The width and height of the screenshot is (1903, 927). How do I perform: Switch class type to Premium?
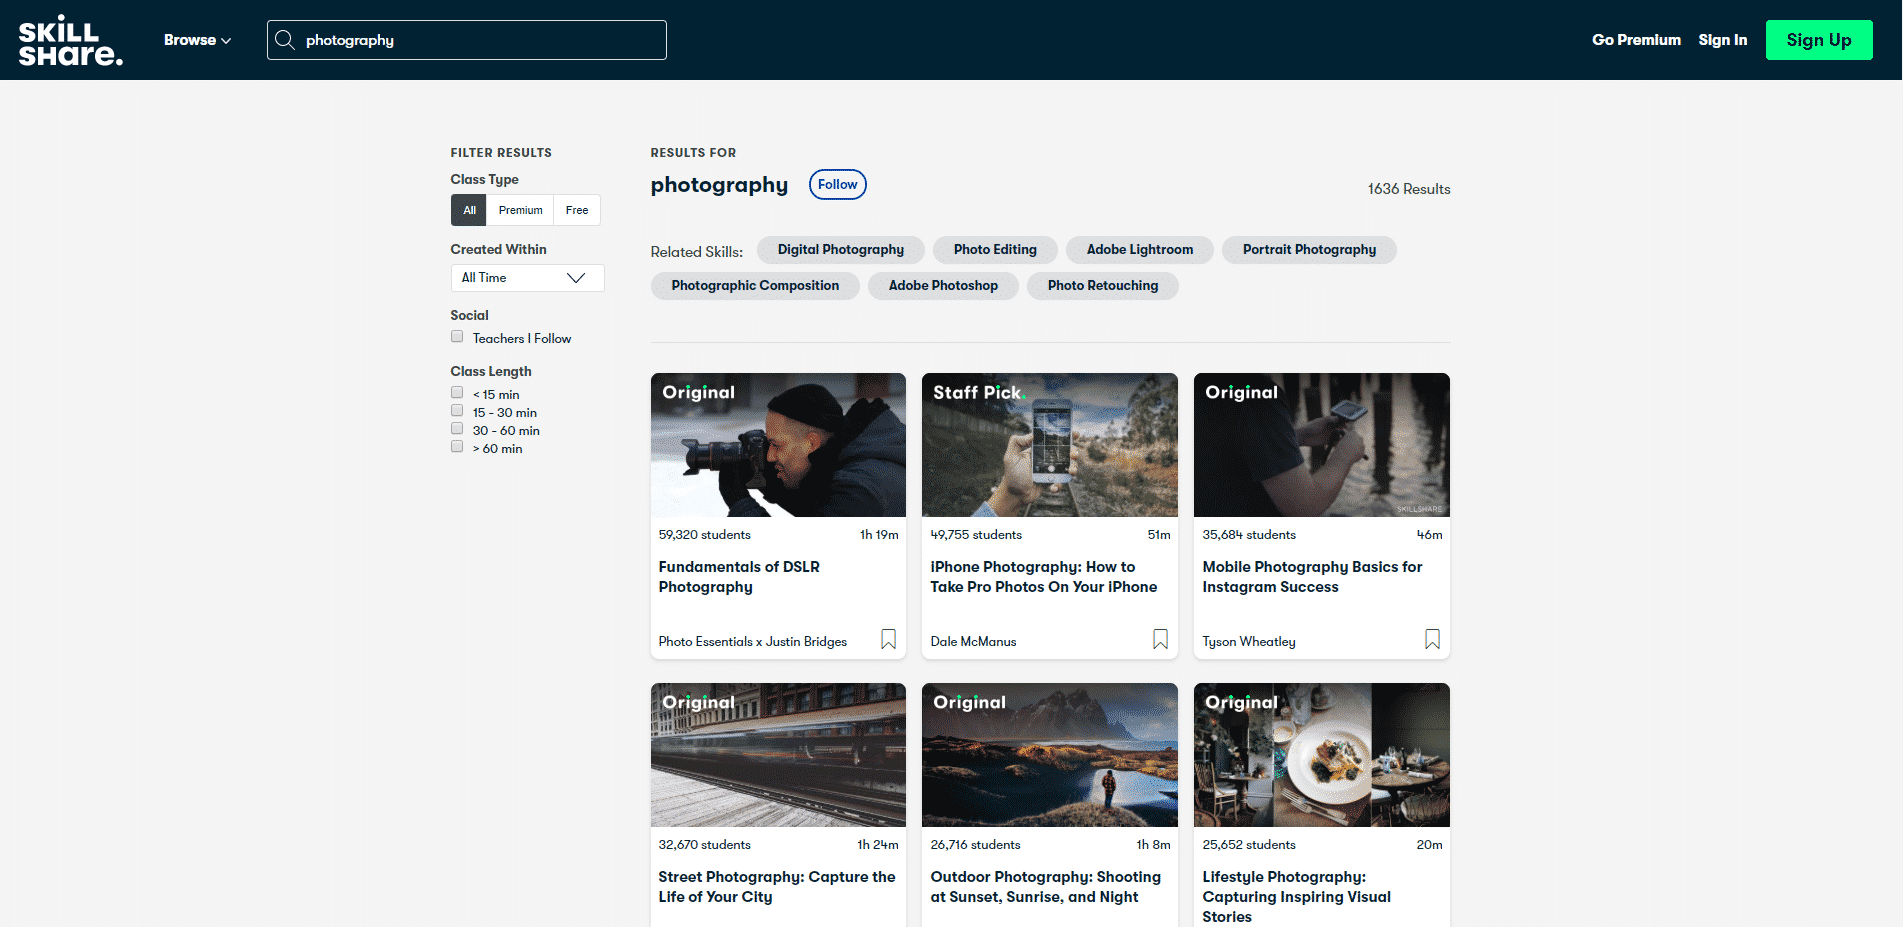pos(520,210)
